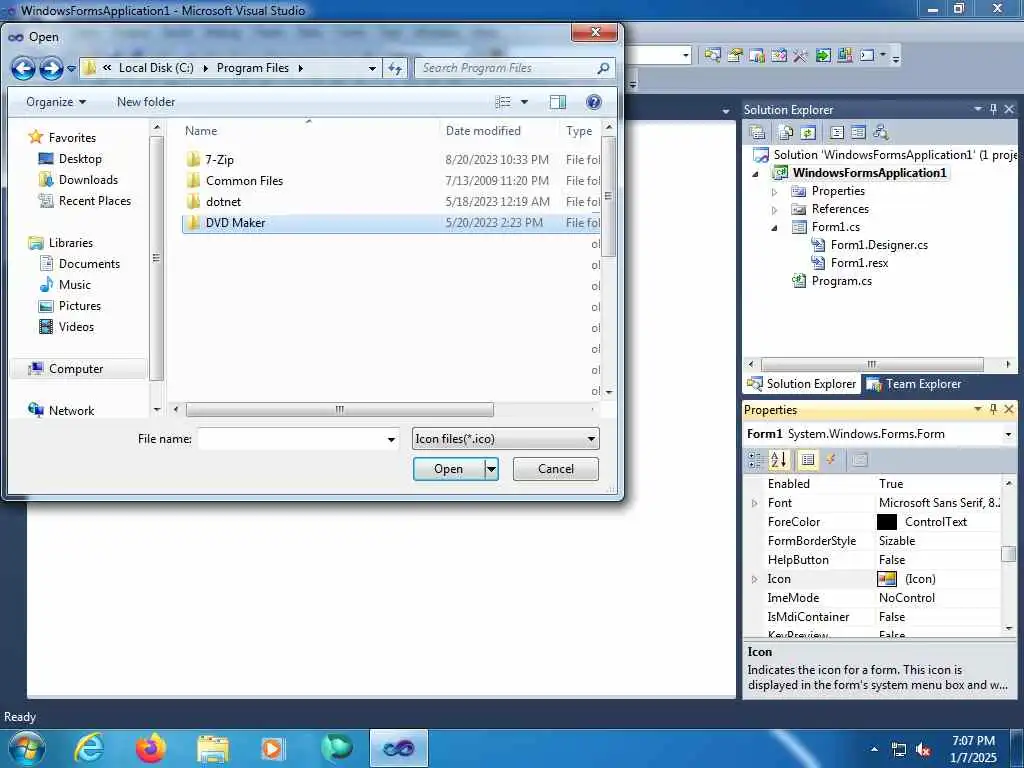Collapse Form1.cs node
Viewport: 1024px width, 768px height.
[x=775, y=228]
